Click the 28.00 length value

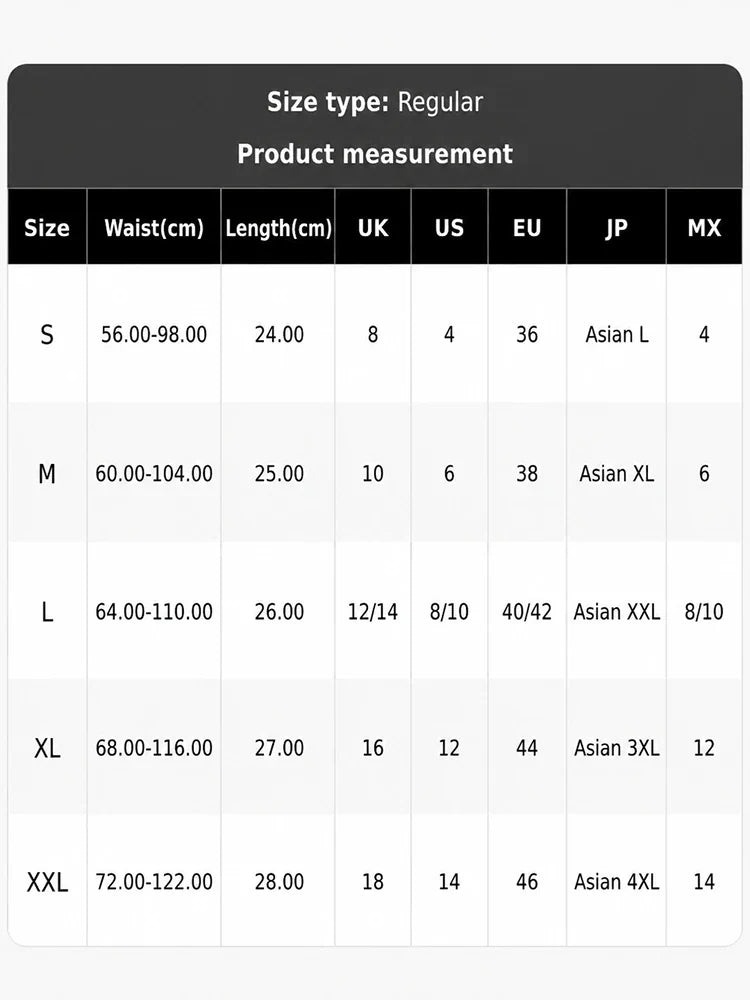(x=279, y=882)
